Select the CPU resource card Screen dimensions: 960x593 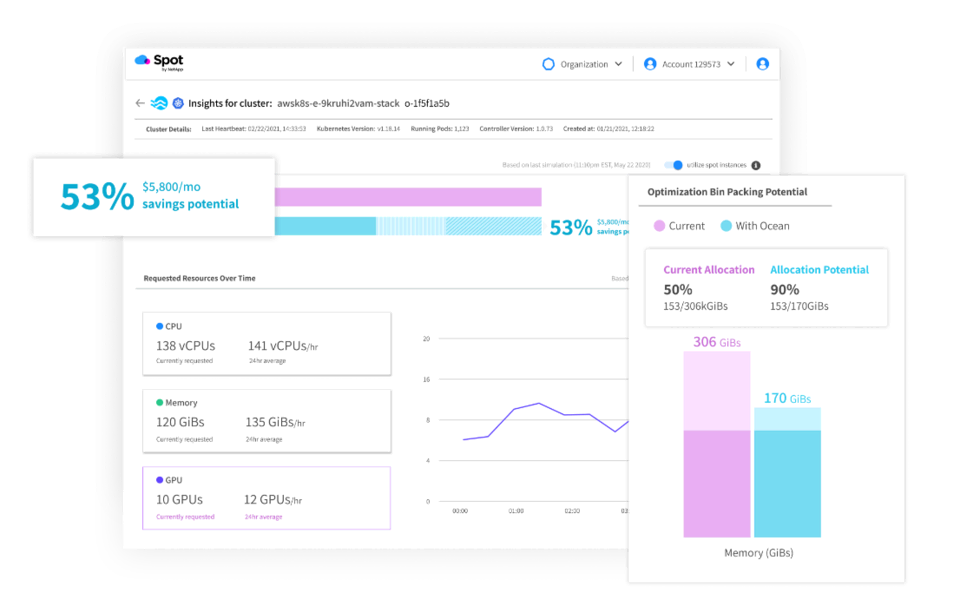266,342
